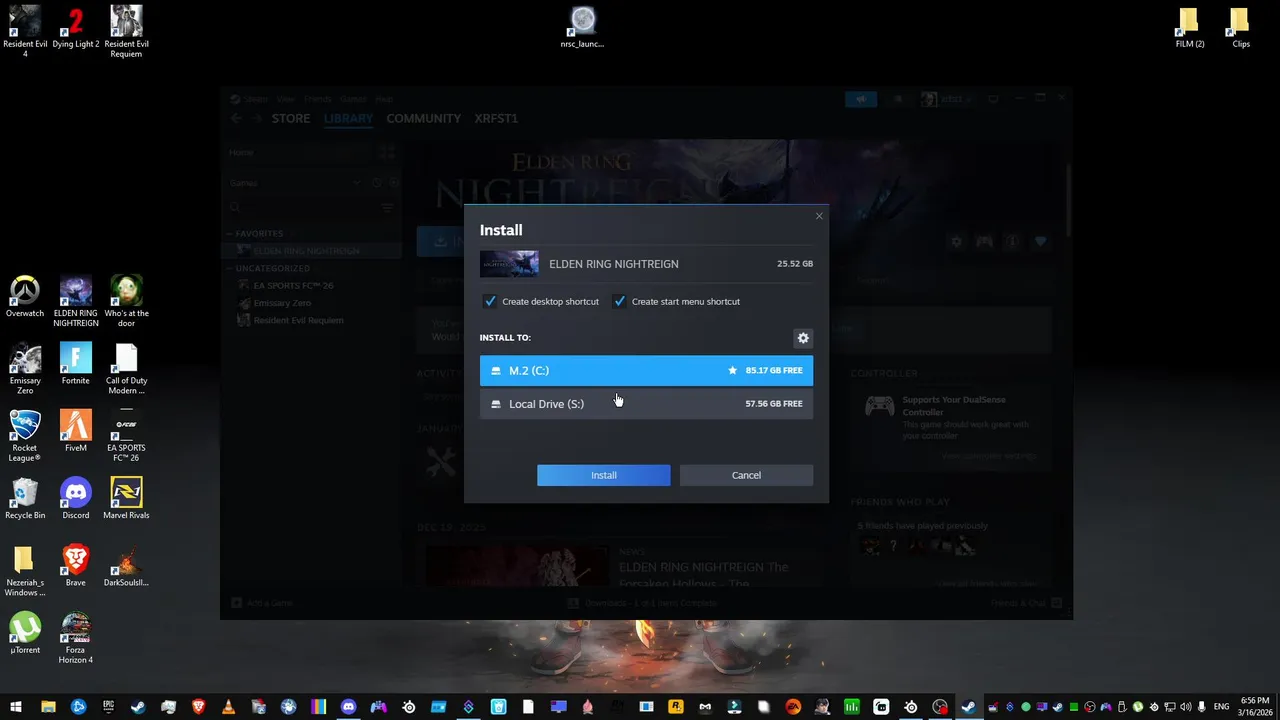Cancel the install dialog
The image size is (1280, 720).
pyautogui.click(x=746, y=475)
